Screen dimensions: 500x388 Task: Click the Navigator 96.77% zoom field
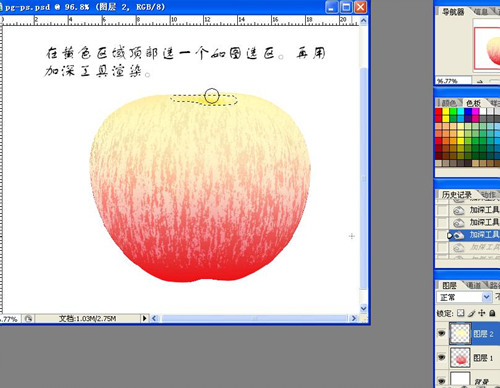point(453,81)
